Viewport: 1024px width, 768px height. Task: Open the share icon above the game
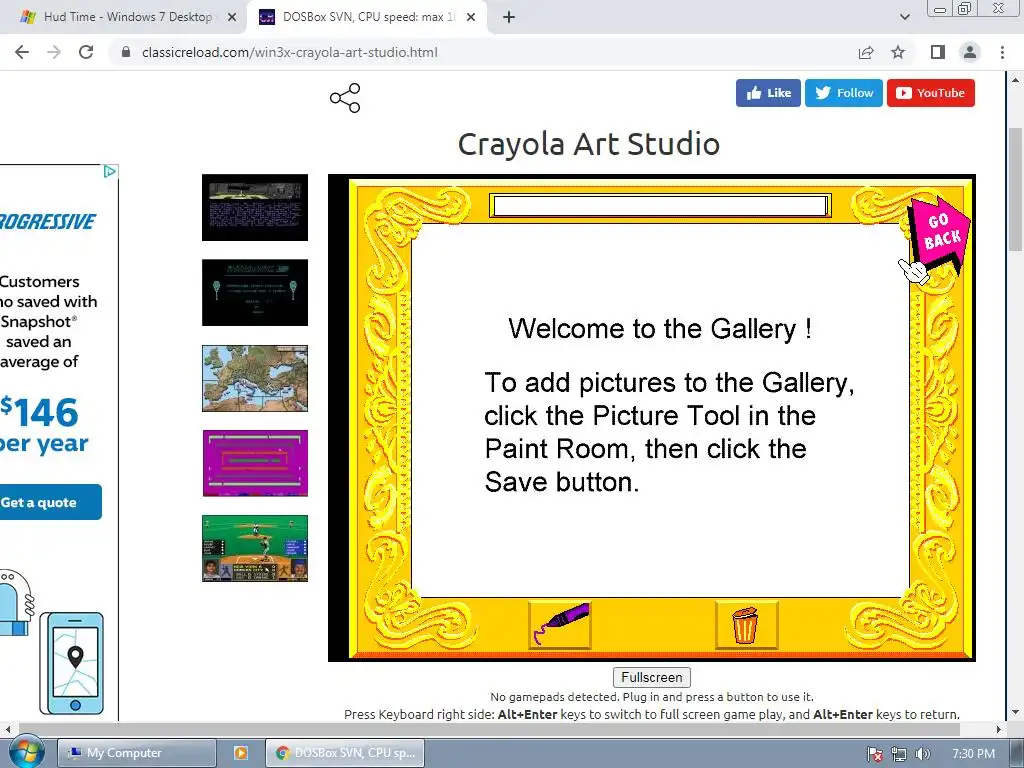(x=345, y=98)
